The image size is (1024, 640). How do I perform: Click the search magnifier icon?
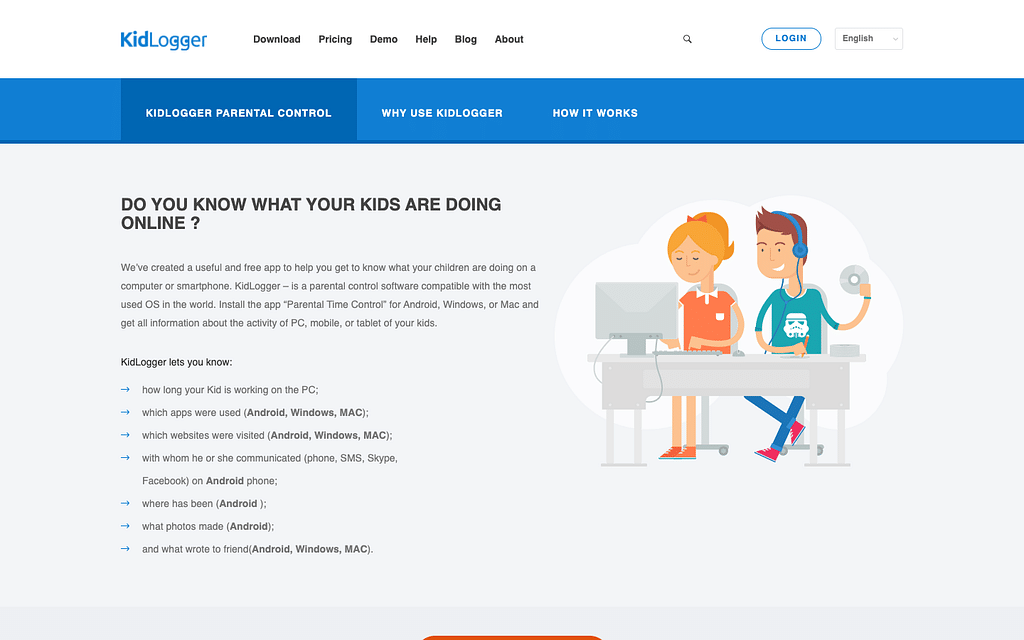click(687, 39)
